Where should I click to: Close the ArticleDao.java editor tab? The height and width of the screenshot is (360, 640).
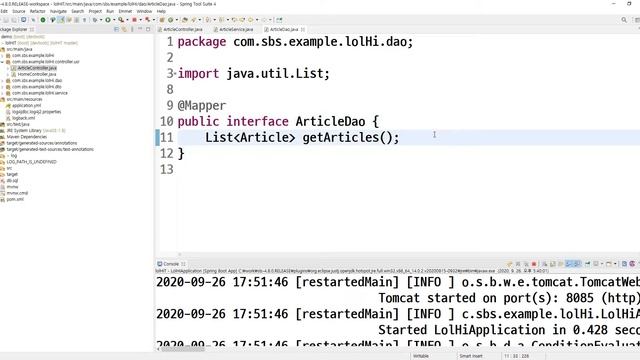click(302, 29)
